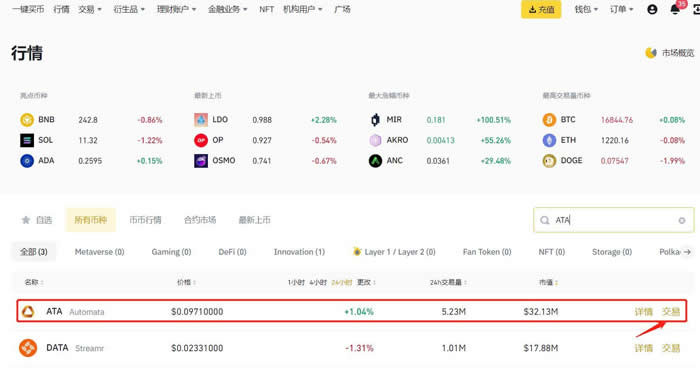Screen dimensions: 700x371
Task: Clear the ATA search text
Action: click(x=682, y=220)
